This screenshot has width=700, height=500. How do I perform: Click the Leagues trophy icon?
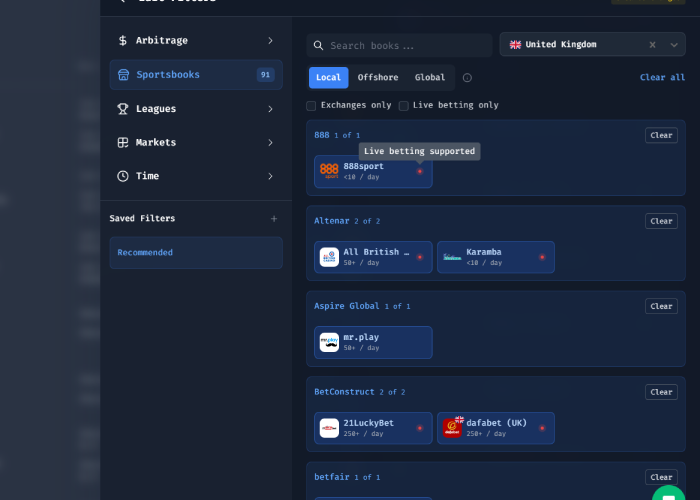123,109
